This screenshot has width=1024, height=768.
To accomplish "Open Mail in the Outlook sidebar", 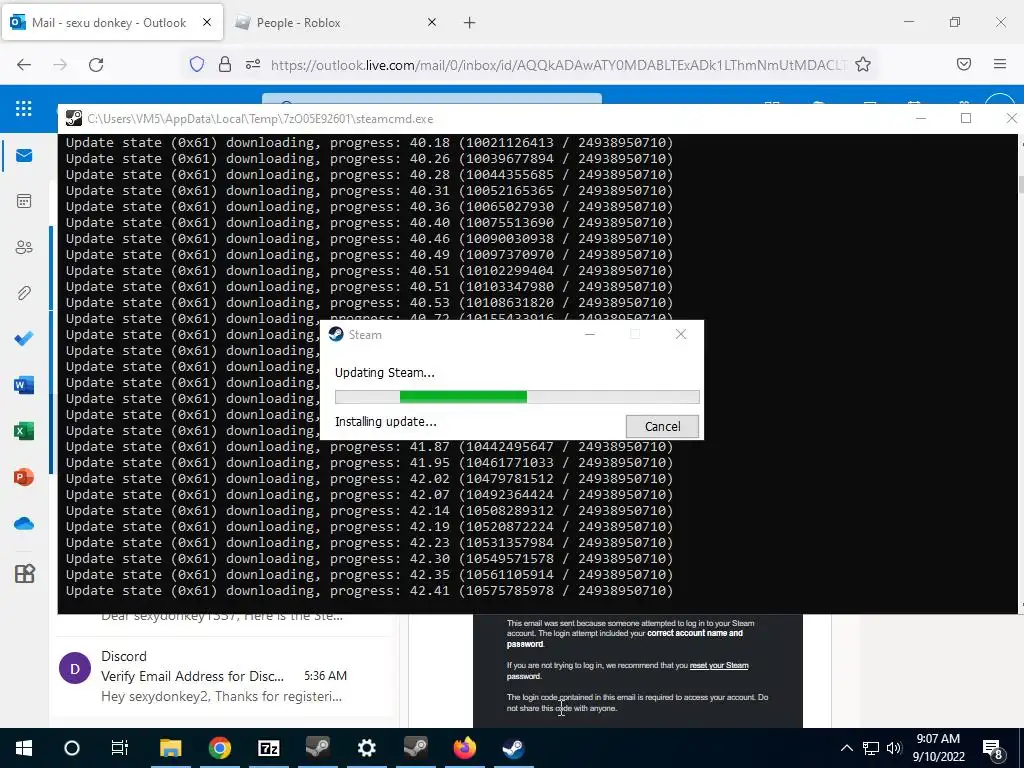I will [24, 155].
